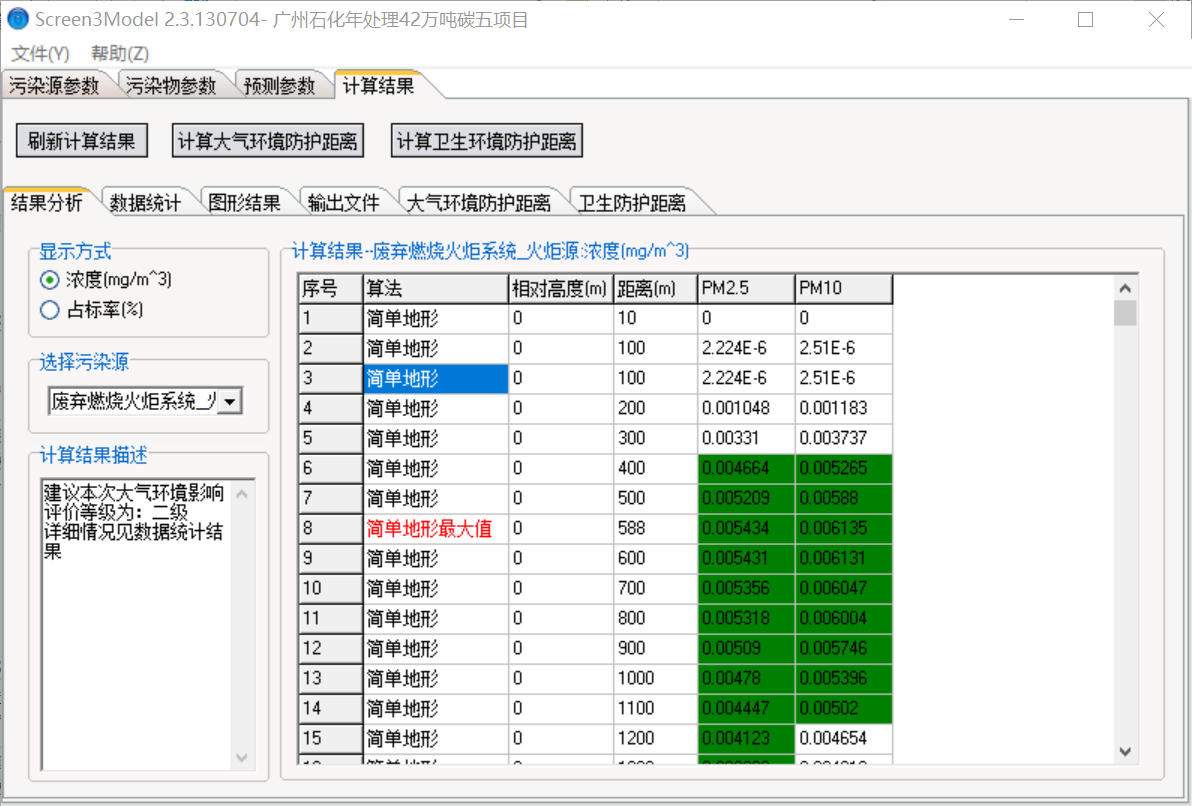Open the 图形结果 sub-tab

[245, 202]
